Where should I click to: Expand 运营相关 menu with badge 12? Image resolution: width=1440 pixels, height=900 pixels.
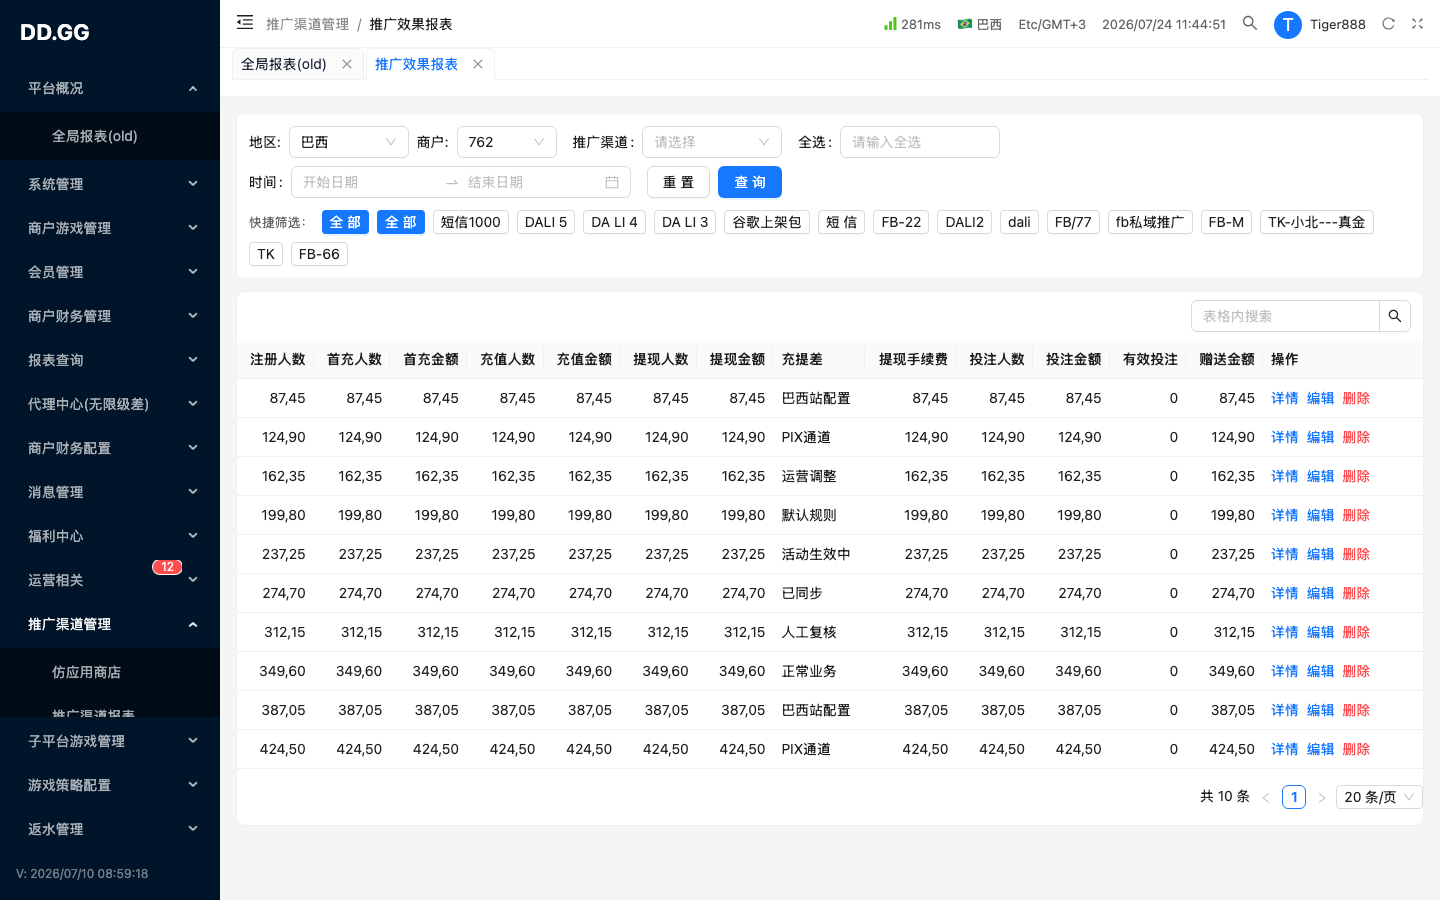110,580
